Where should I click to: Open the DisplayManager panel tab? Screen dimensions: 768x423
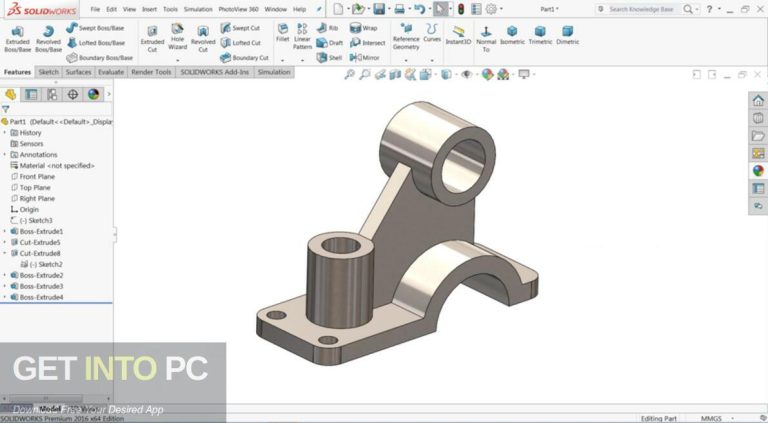[x=94, y=94]
